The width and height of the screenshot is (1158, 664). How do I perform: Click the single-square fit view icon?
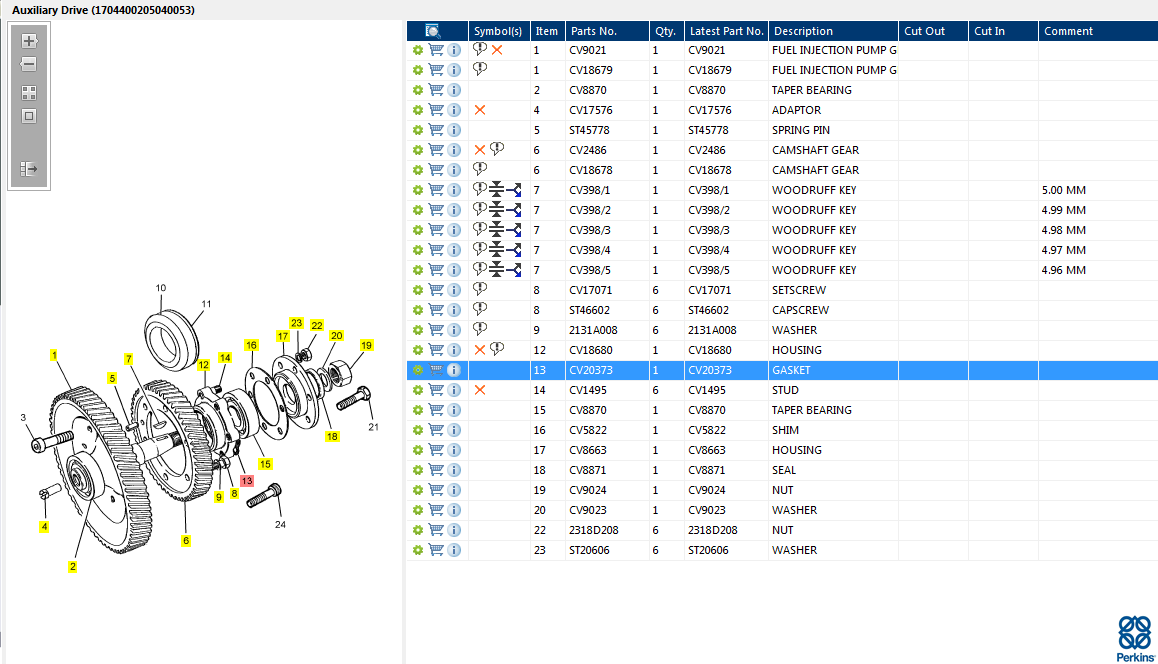pyautogui.click(x=29, y=116)
